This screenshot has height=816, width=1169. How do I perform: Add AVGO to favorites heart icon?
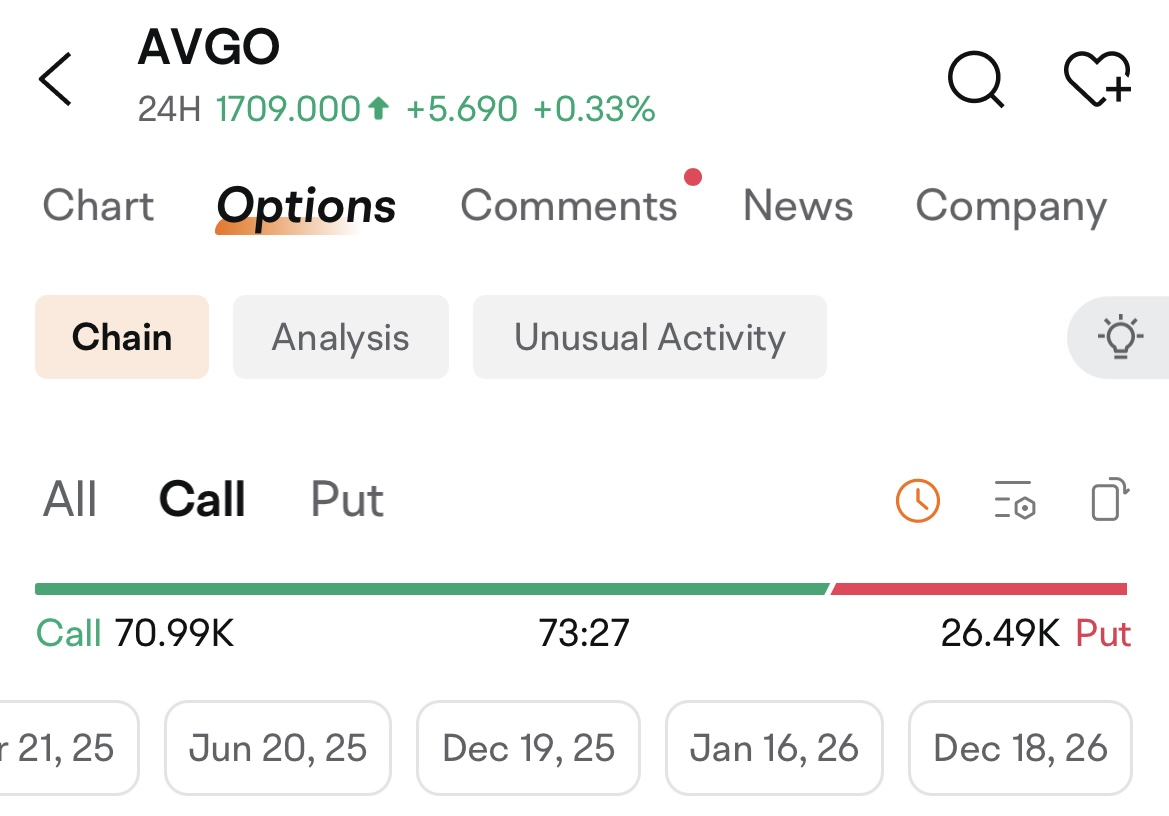coord(1096,79)
